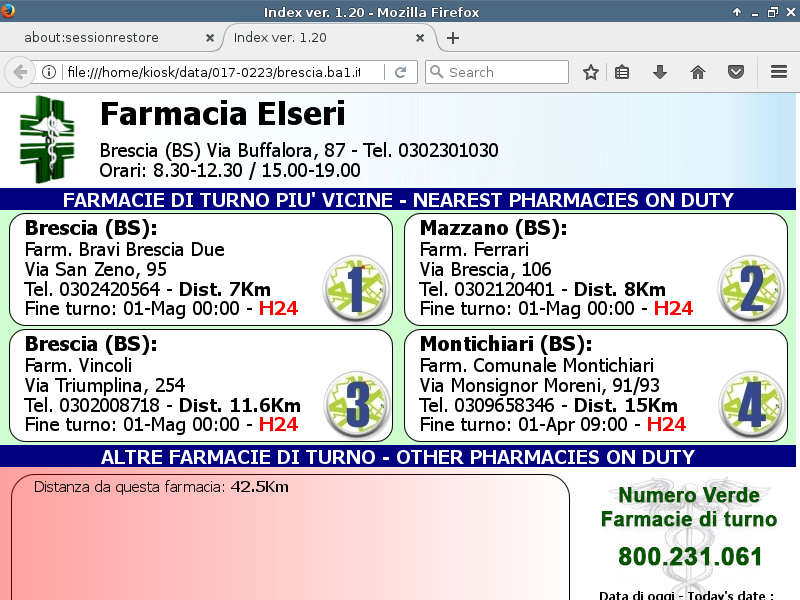Open the Pocket save icon

[x=736, y=72]
